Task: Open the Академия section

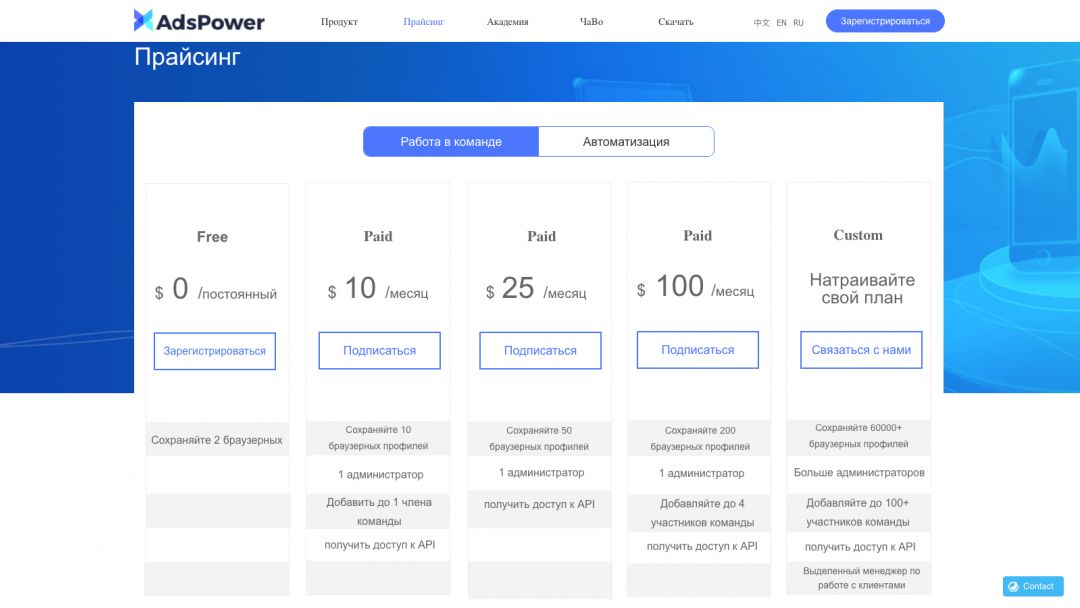Action: pos(507,21)
